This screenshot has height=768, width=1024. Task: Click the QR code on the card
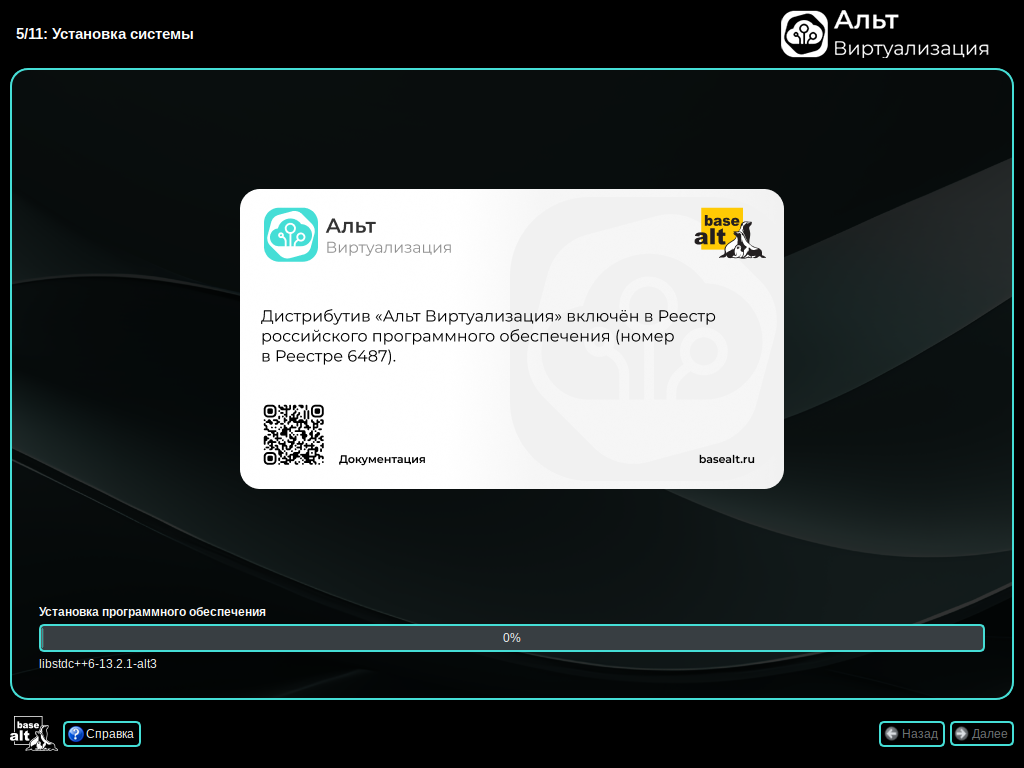coord(293,434)
